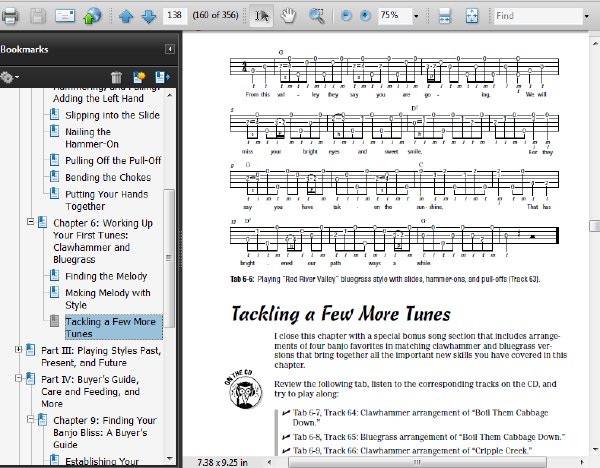Click the zoom out minus button
This screenshot has width=600, height=468.
[x=346, y=16]
